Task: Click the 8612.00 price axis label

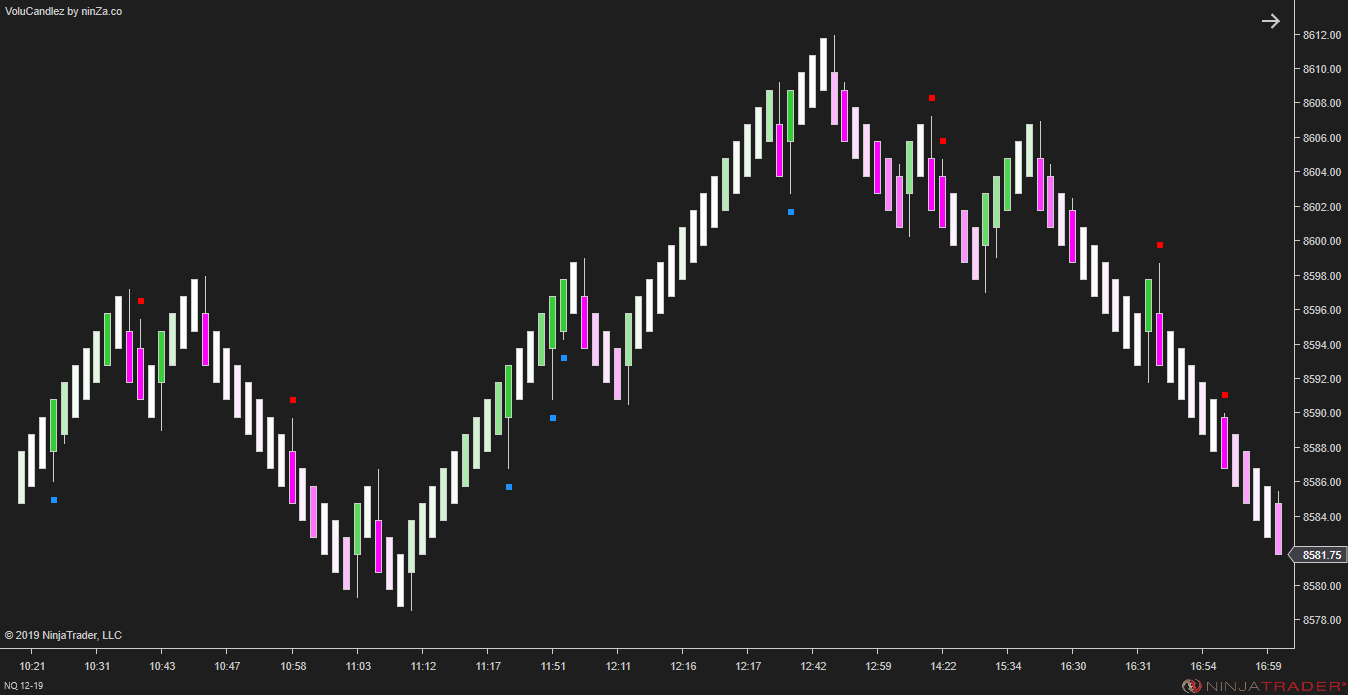Action: (1320, 34)
